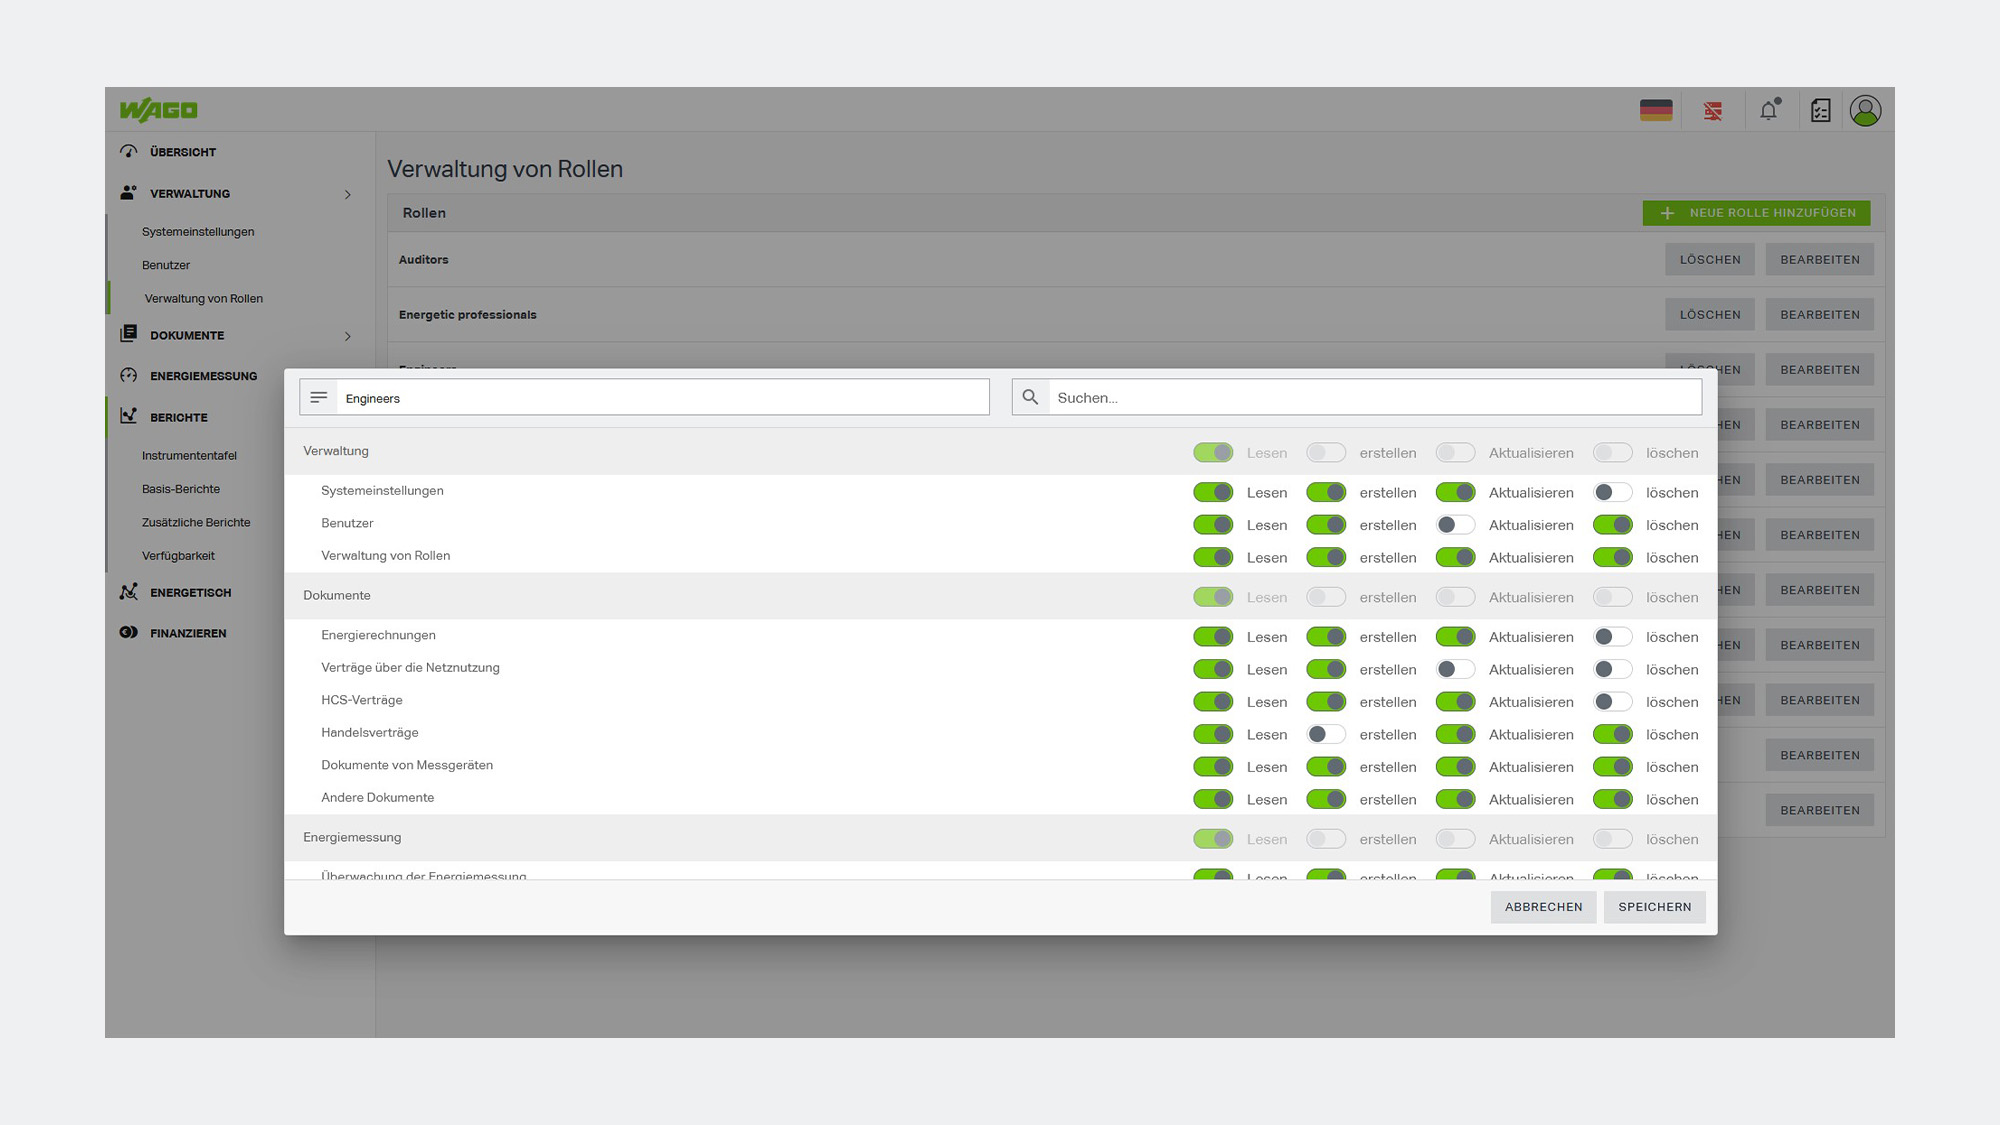Toggle löschen for Systemeinstellungen
The width and height of the screenshot is (2000, 1125).
click(1612, 493)
